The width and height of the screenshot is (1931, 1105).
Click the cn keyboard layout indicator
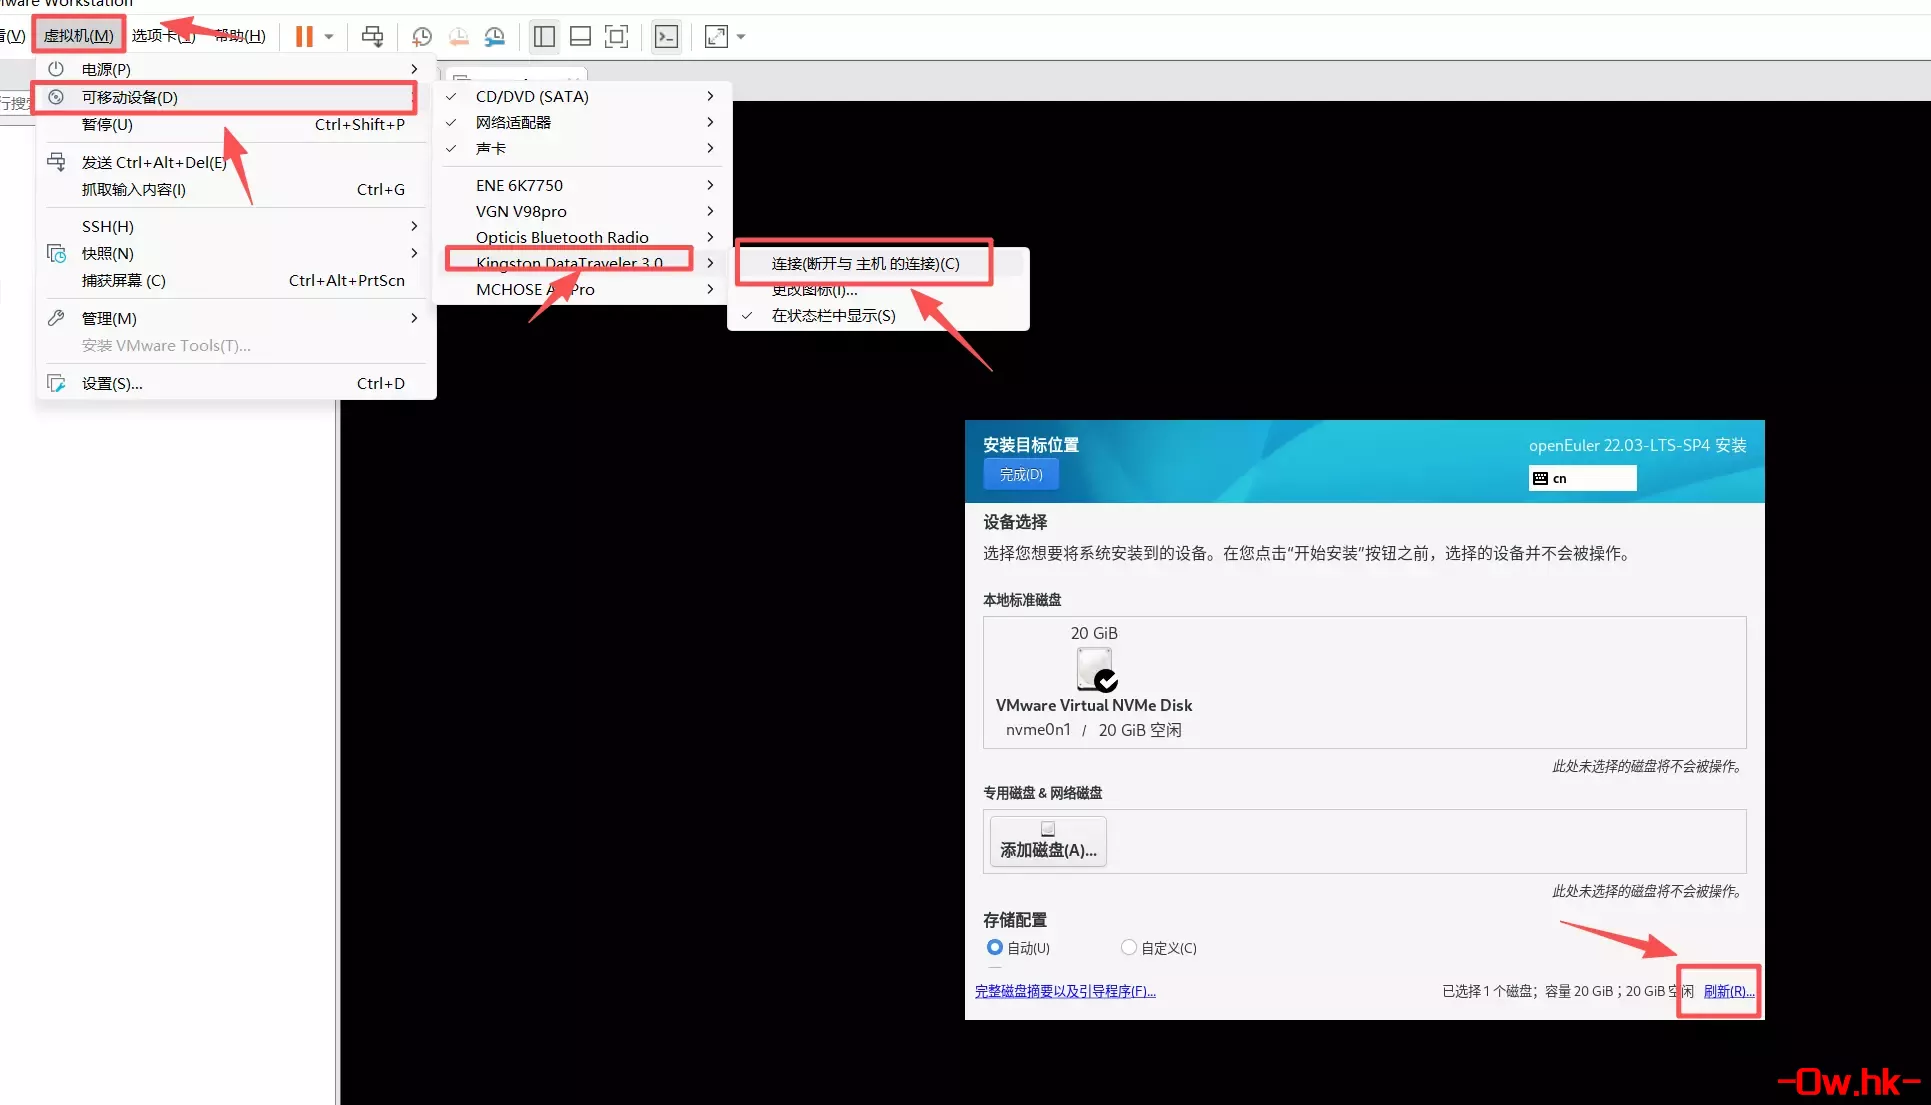[1580, 478]
